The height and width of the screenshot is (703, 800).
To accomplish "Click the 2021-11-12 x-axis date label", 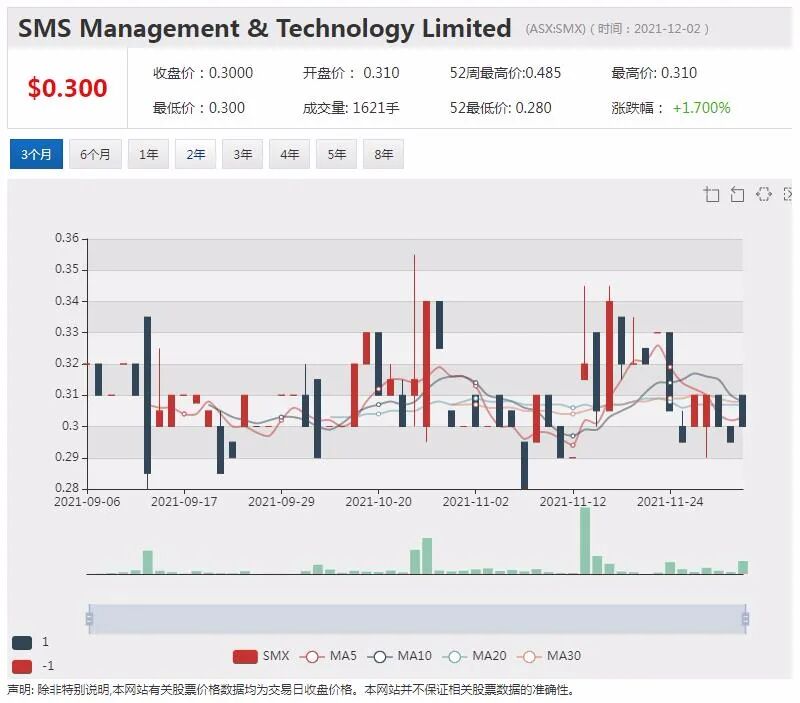I will coord(573,502).
